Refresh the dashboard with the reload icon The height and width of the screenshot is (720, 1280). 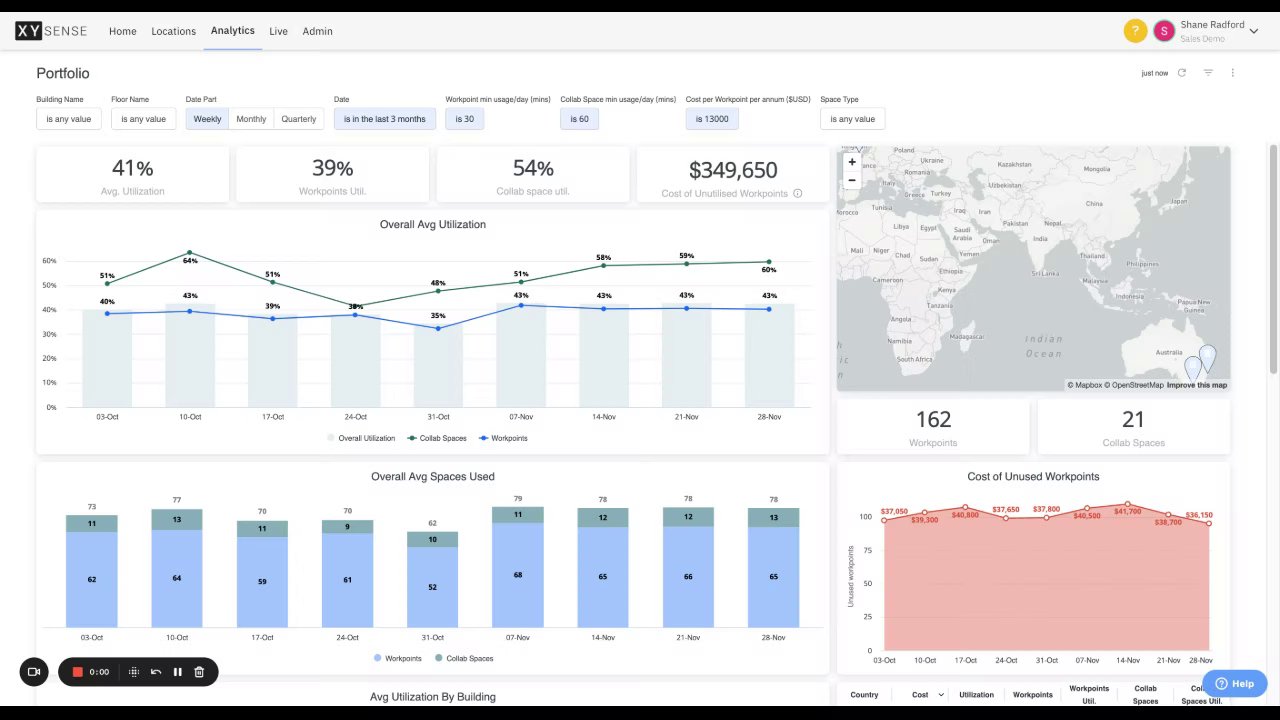click(1182, 73)
